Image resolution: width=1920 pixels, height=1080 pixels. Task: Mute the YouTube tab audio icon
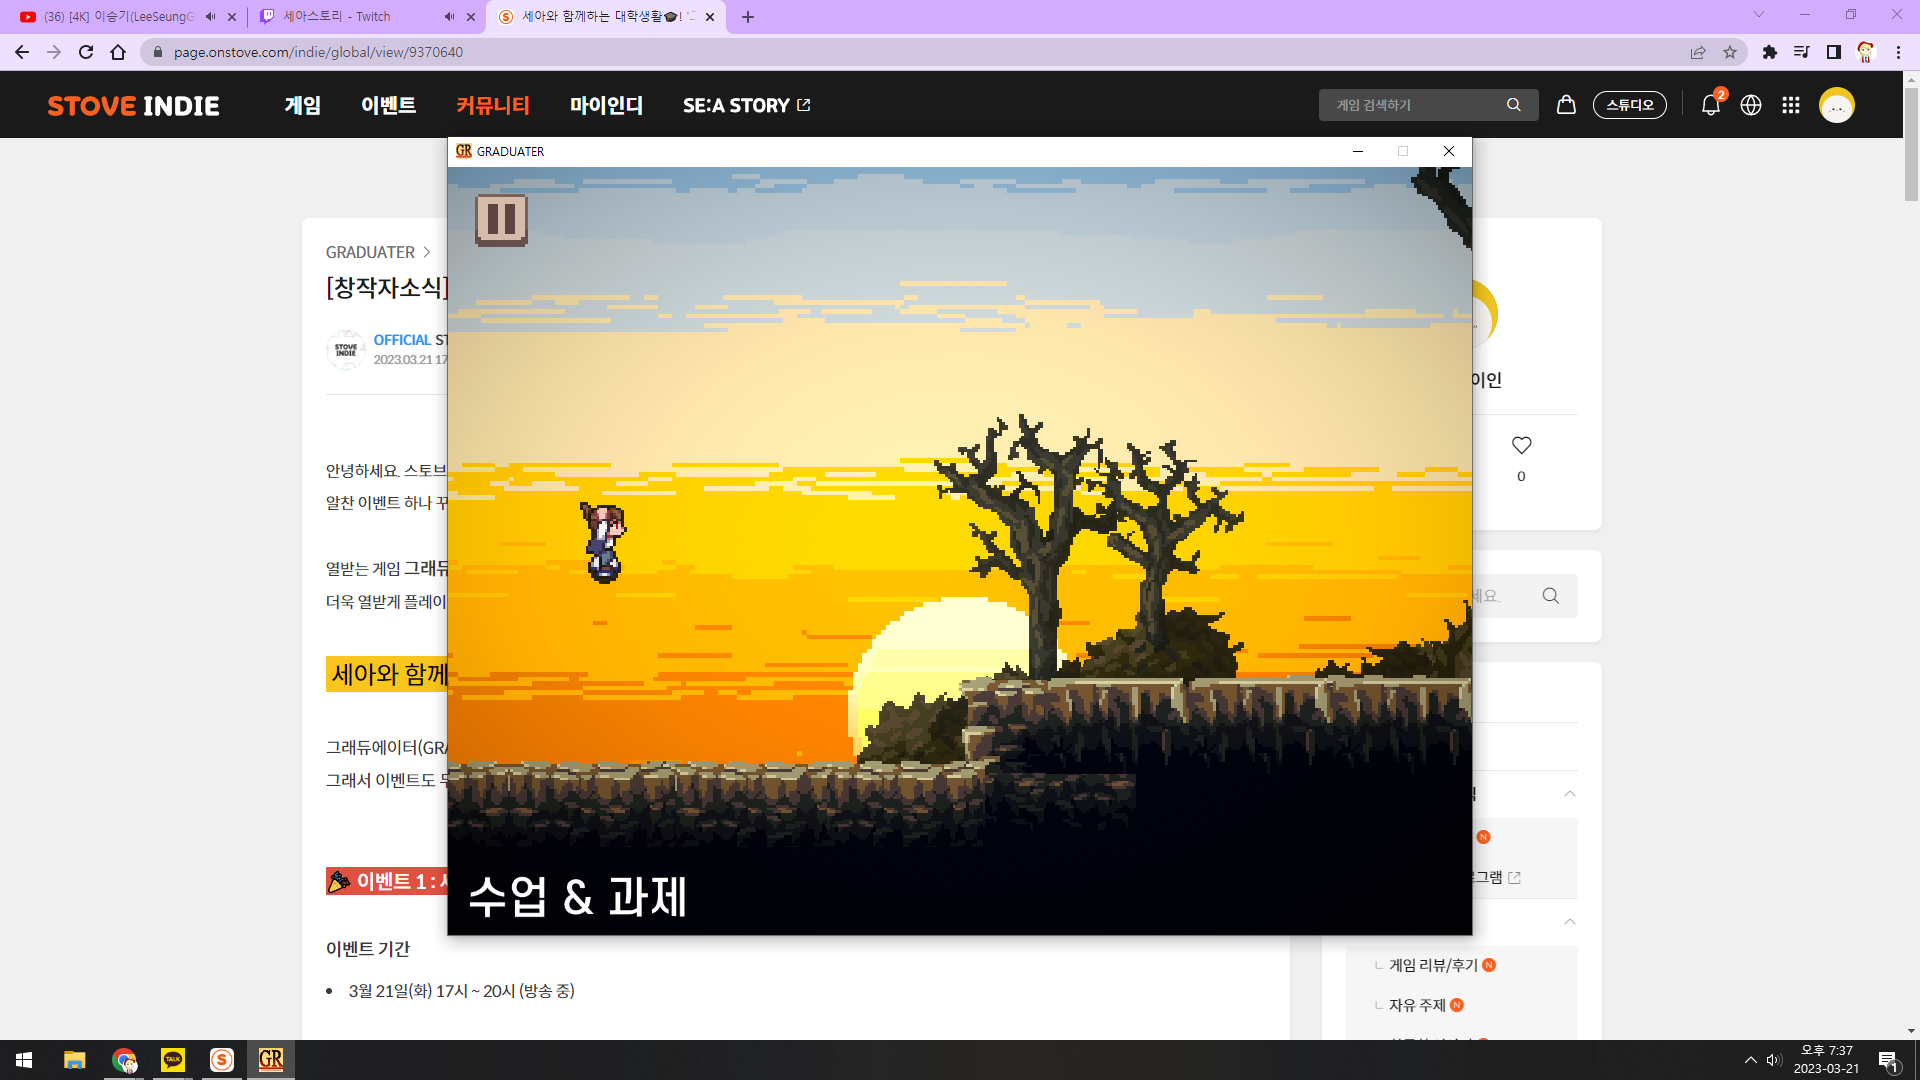coord(210,17)
